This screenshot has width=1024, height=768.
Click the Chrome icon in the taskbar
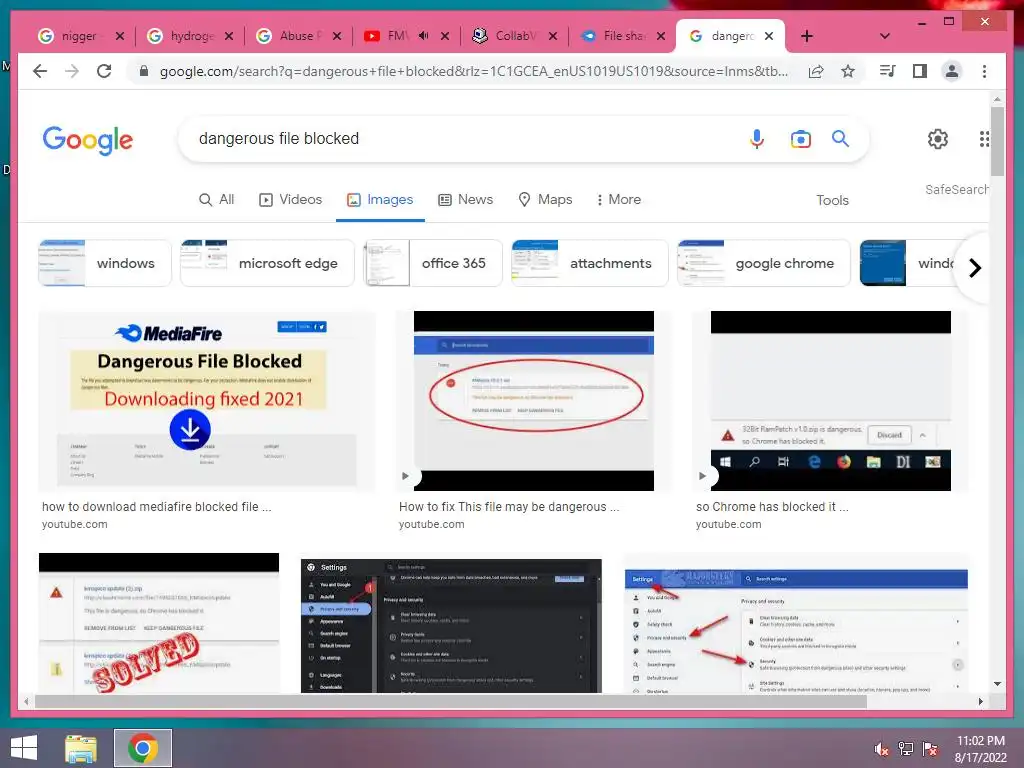click(x=143, y=748)
